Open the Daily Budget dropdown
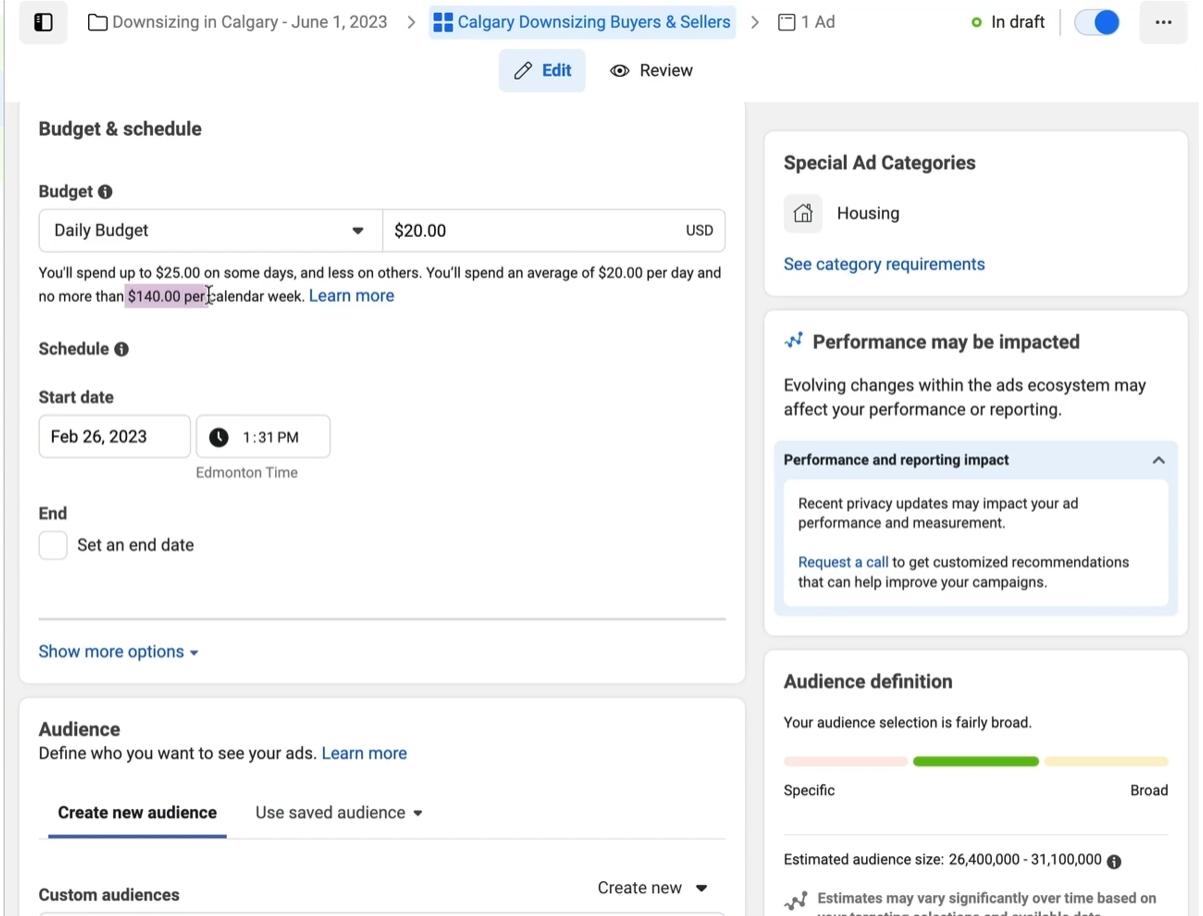The width and height of the screenshot is (1203, 916). 210,230
